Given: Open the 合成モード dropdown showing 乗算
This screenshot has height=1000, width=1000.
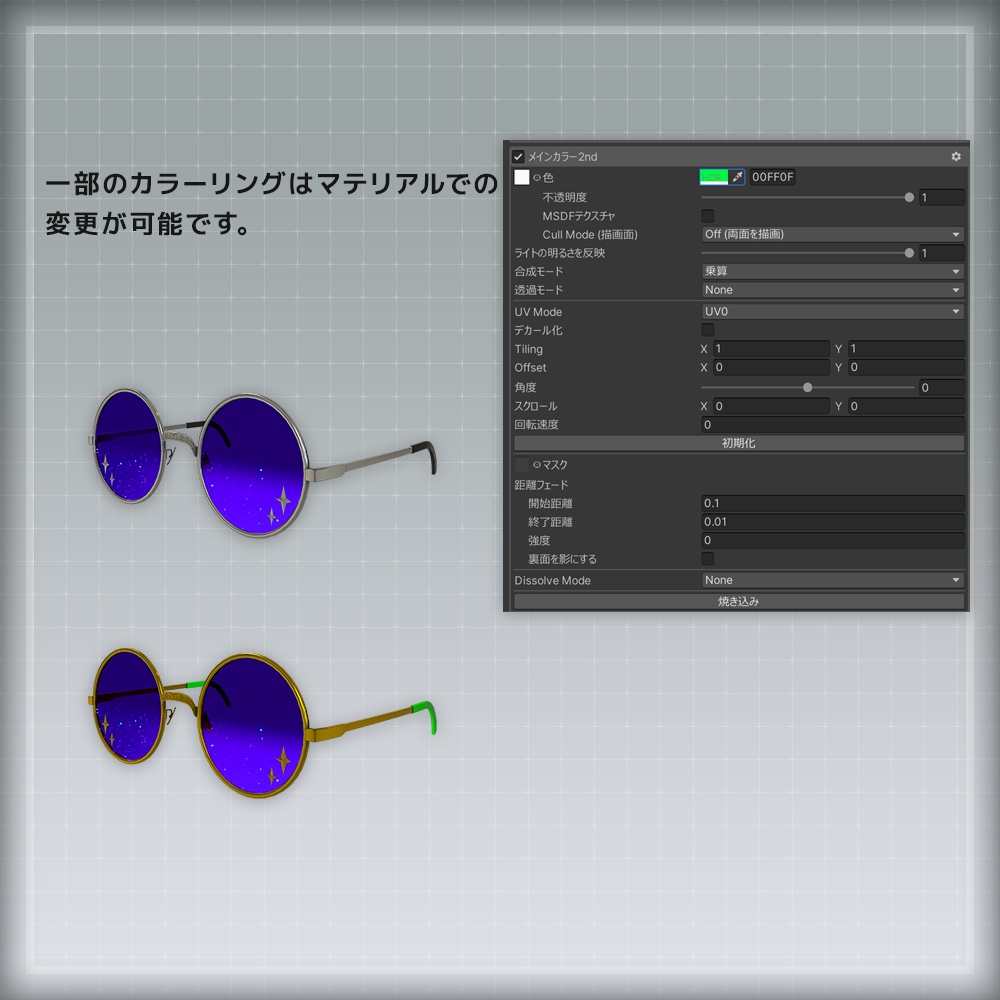Looking at the screenshot, I should 832,271.
